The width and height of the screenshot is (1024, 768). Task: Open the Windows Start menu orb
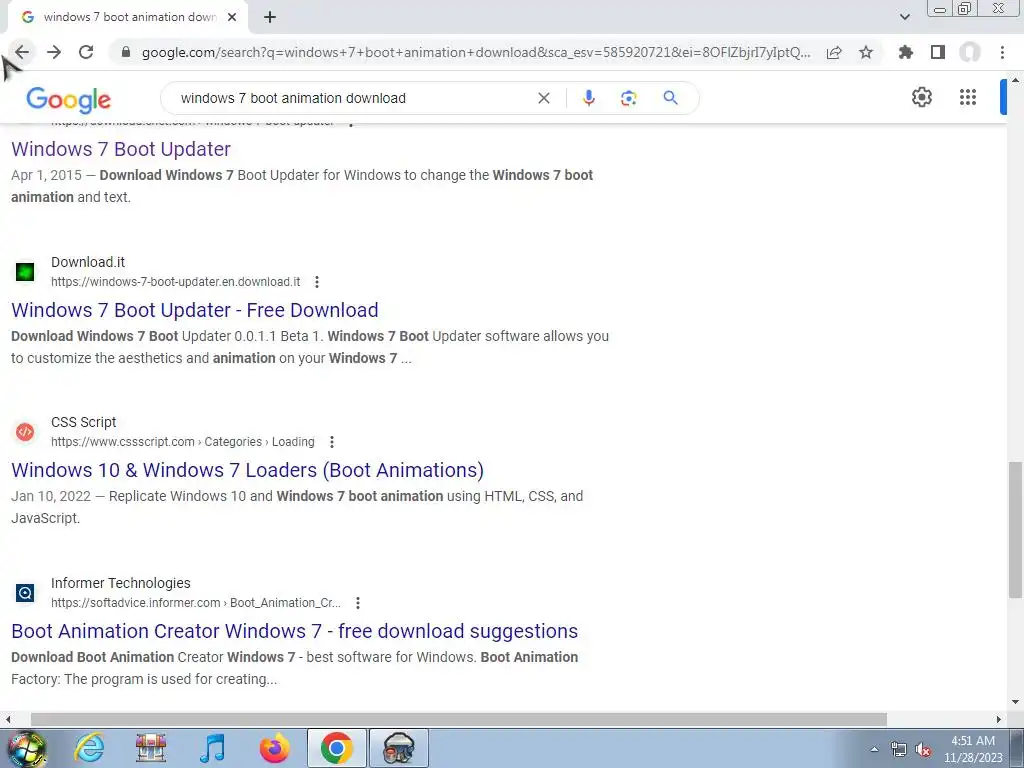pos(25,748)
